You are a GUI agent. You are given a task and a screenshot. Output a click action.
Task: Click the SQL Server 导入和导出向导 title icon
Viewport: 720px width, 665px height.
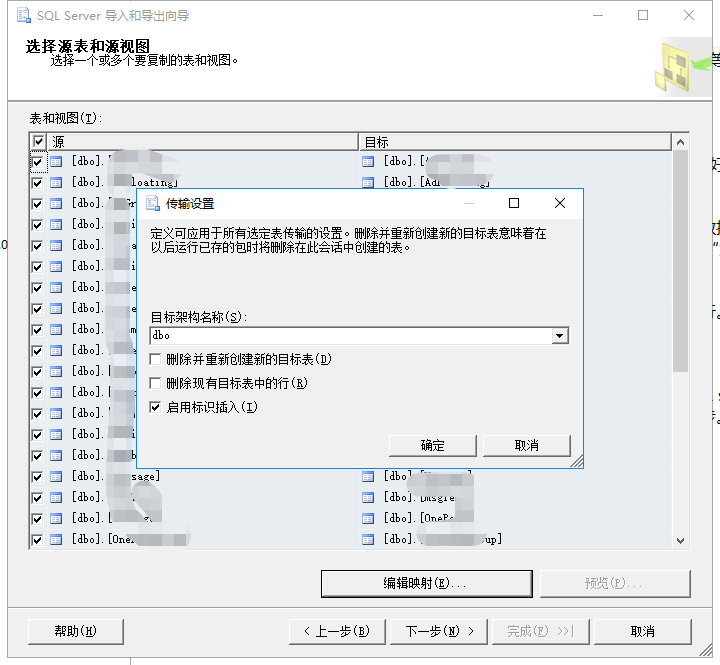click(24, 16)
